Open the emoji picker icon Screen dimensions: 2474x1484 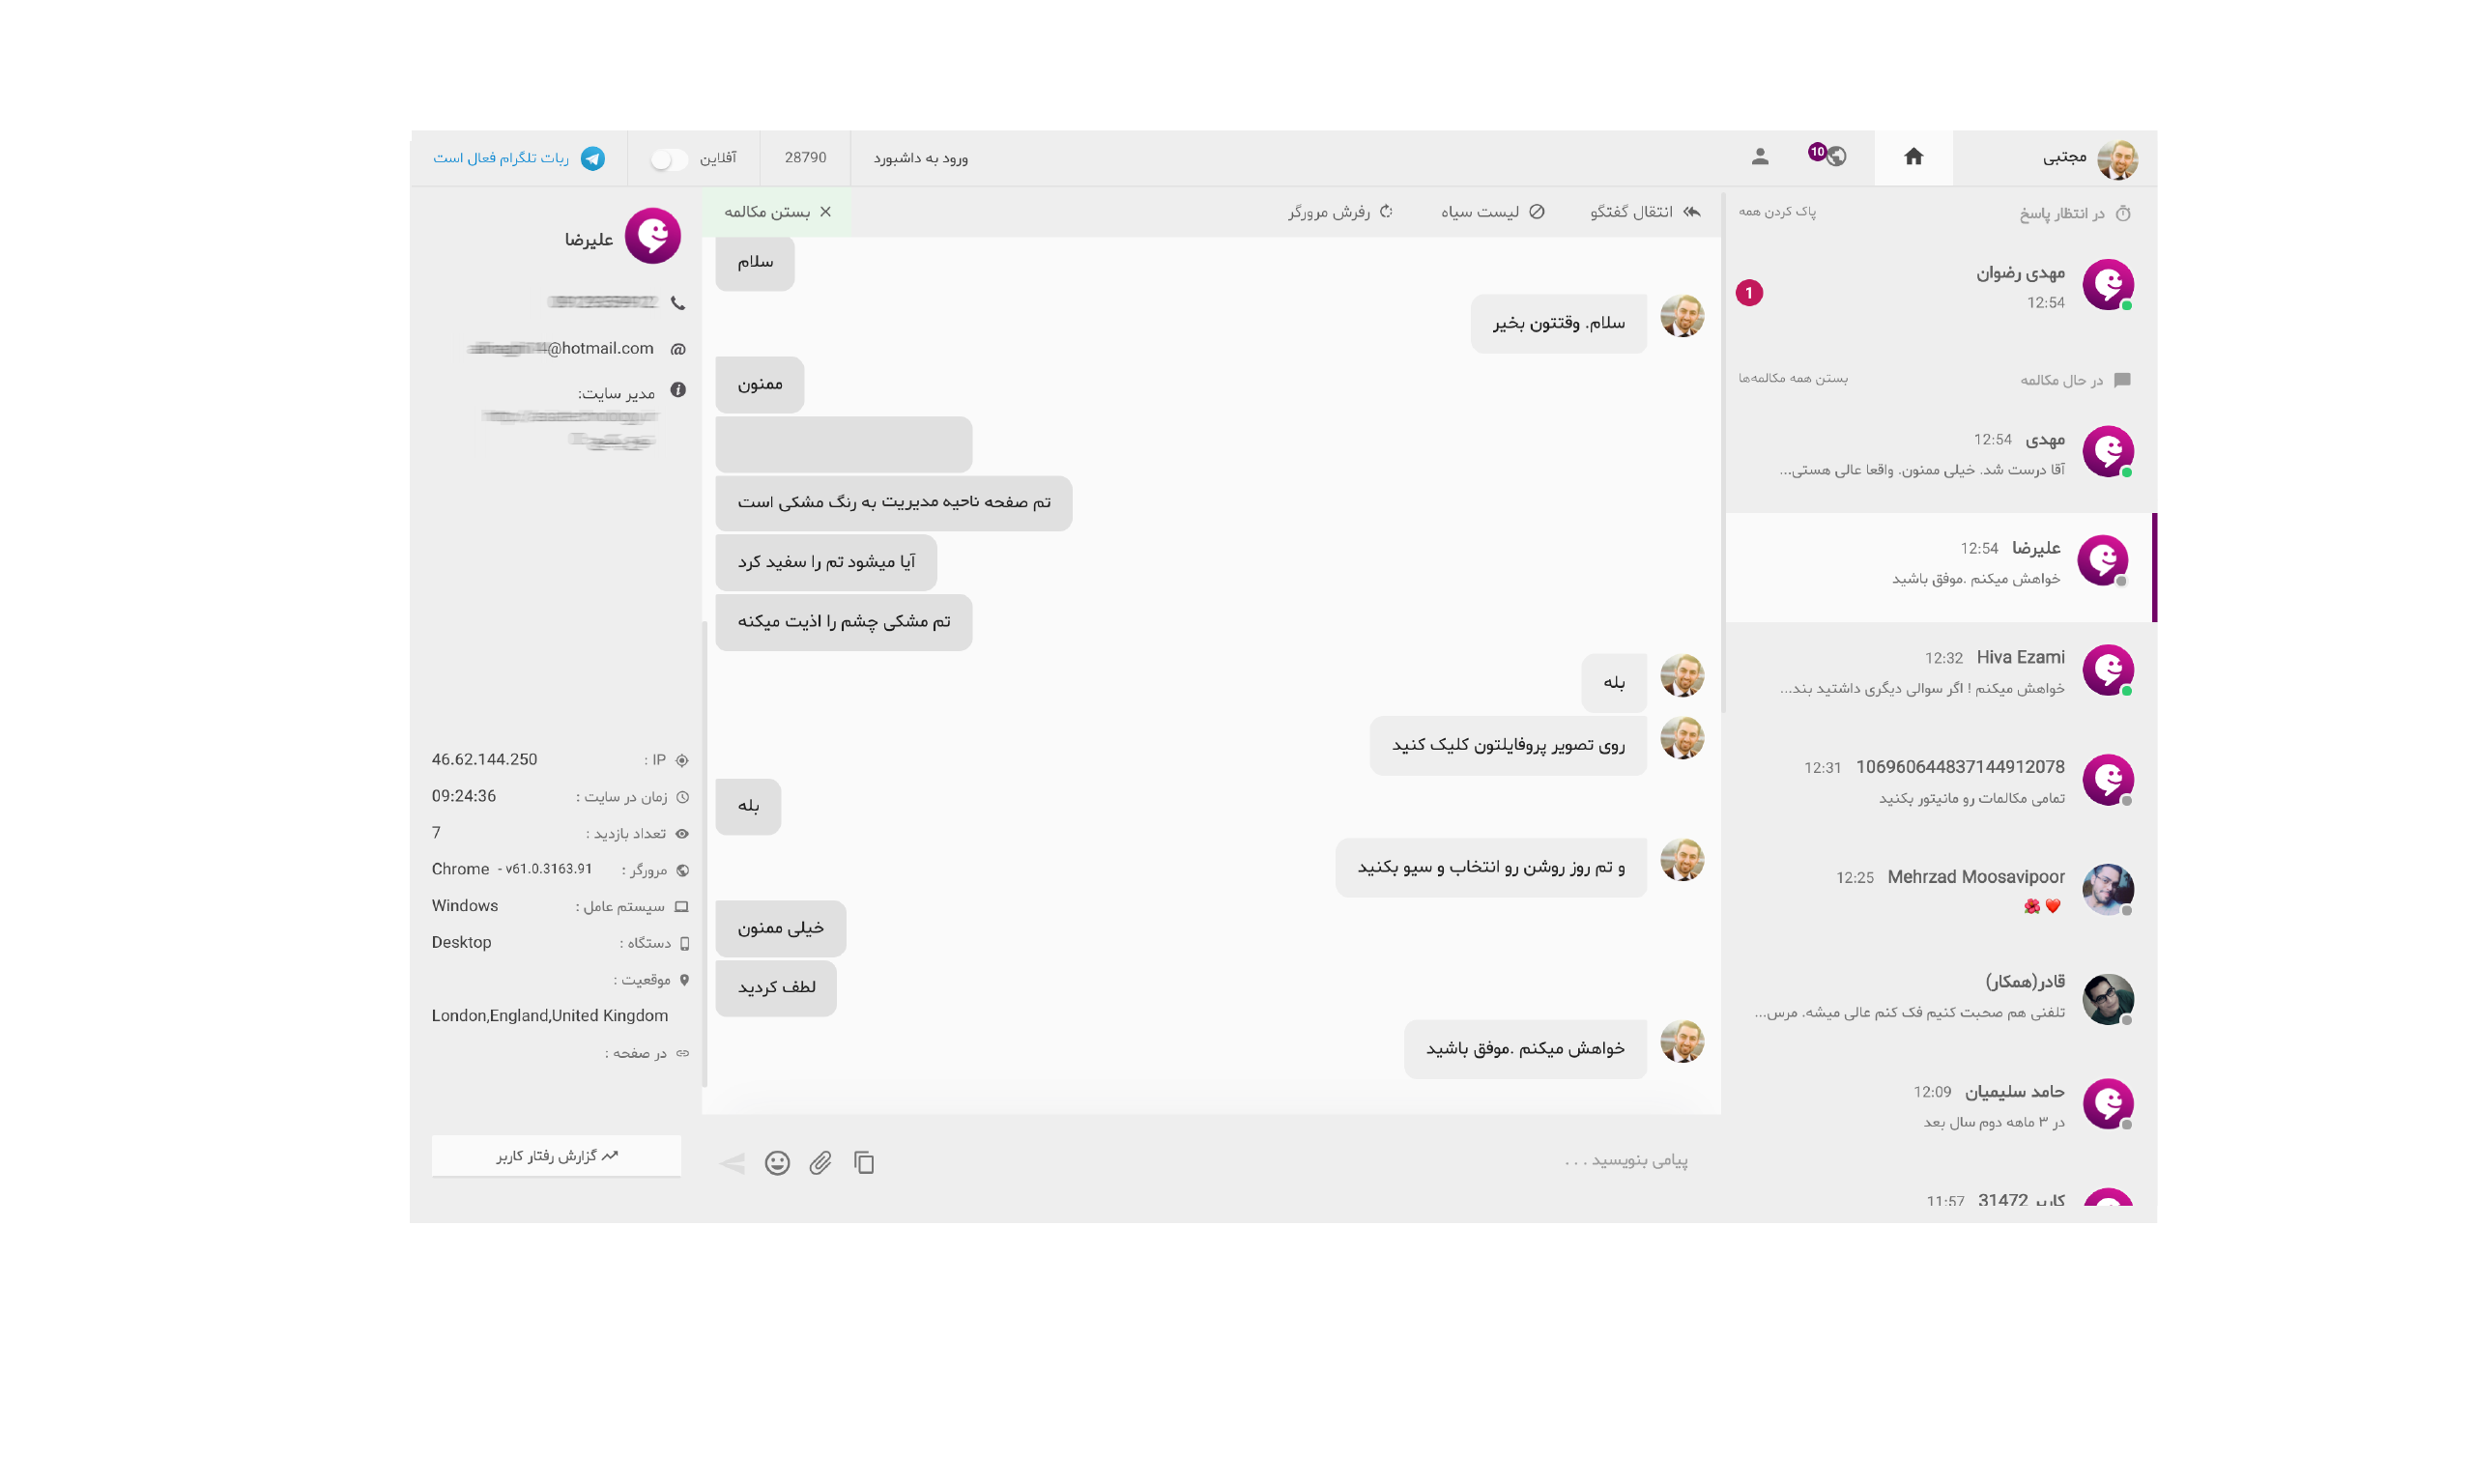click(x=777, y=1162)
